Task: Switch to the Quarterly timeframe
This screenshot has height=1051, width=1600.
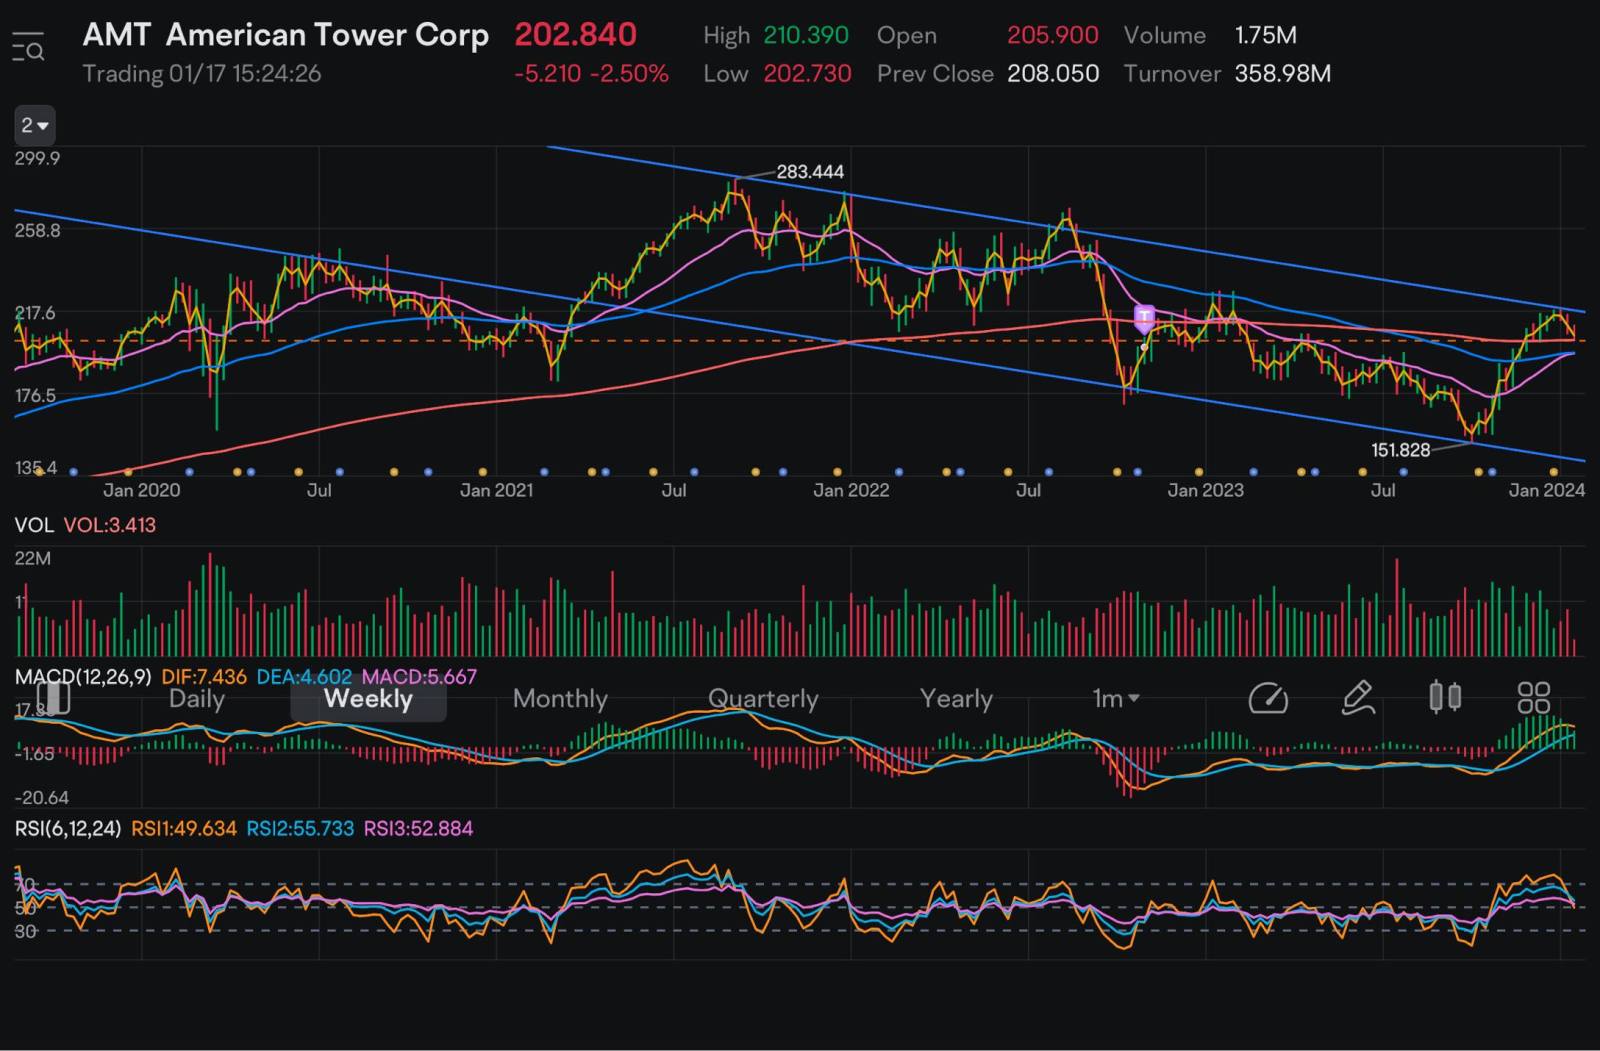Action: click(763, 698)
